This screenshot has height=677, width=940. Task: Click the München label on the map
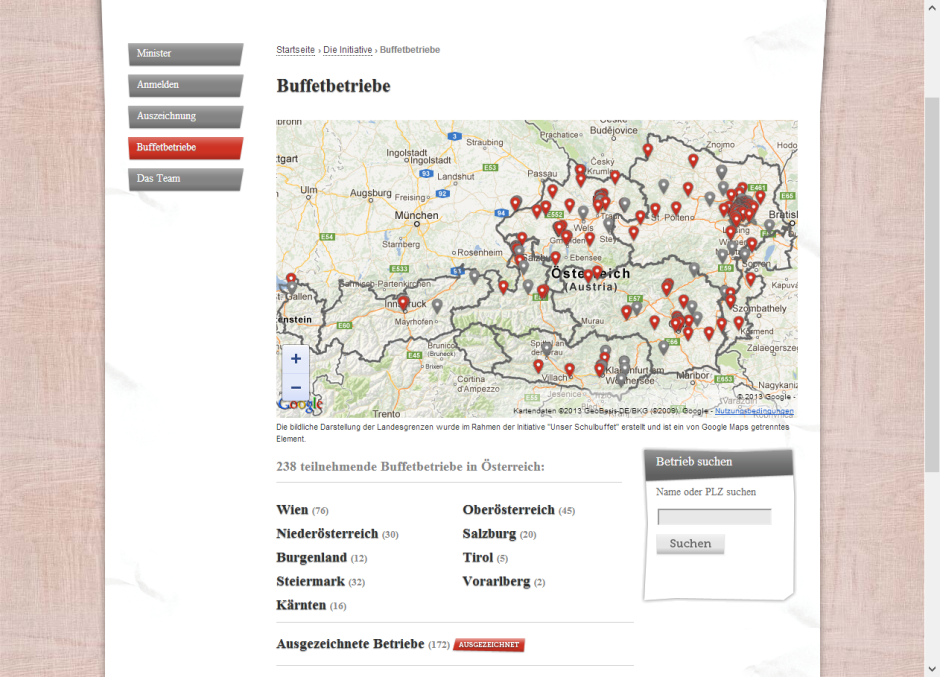(416, 215)
